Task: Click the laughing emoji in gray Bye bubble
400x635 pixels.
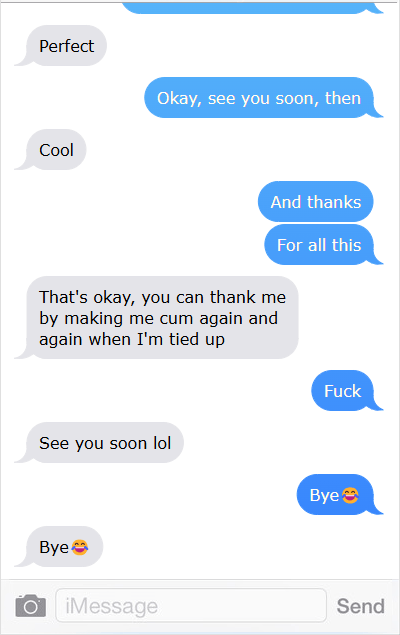Action: 80,547
